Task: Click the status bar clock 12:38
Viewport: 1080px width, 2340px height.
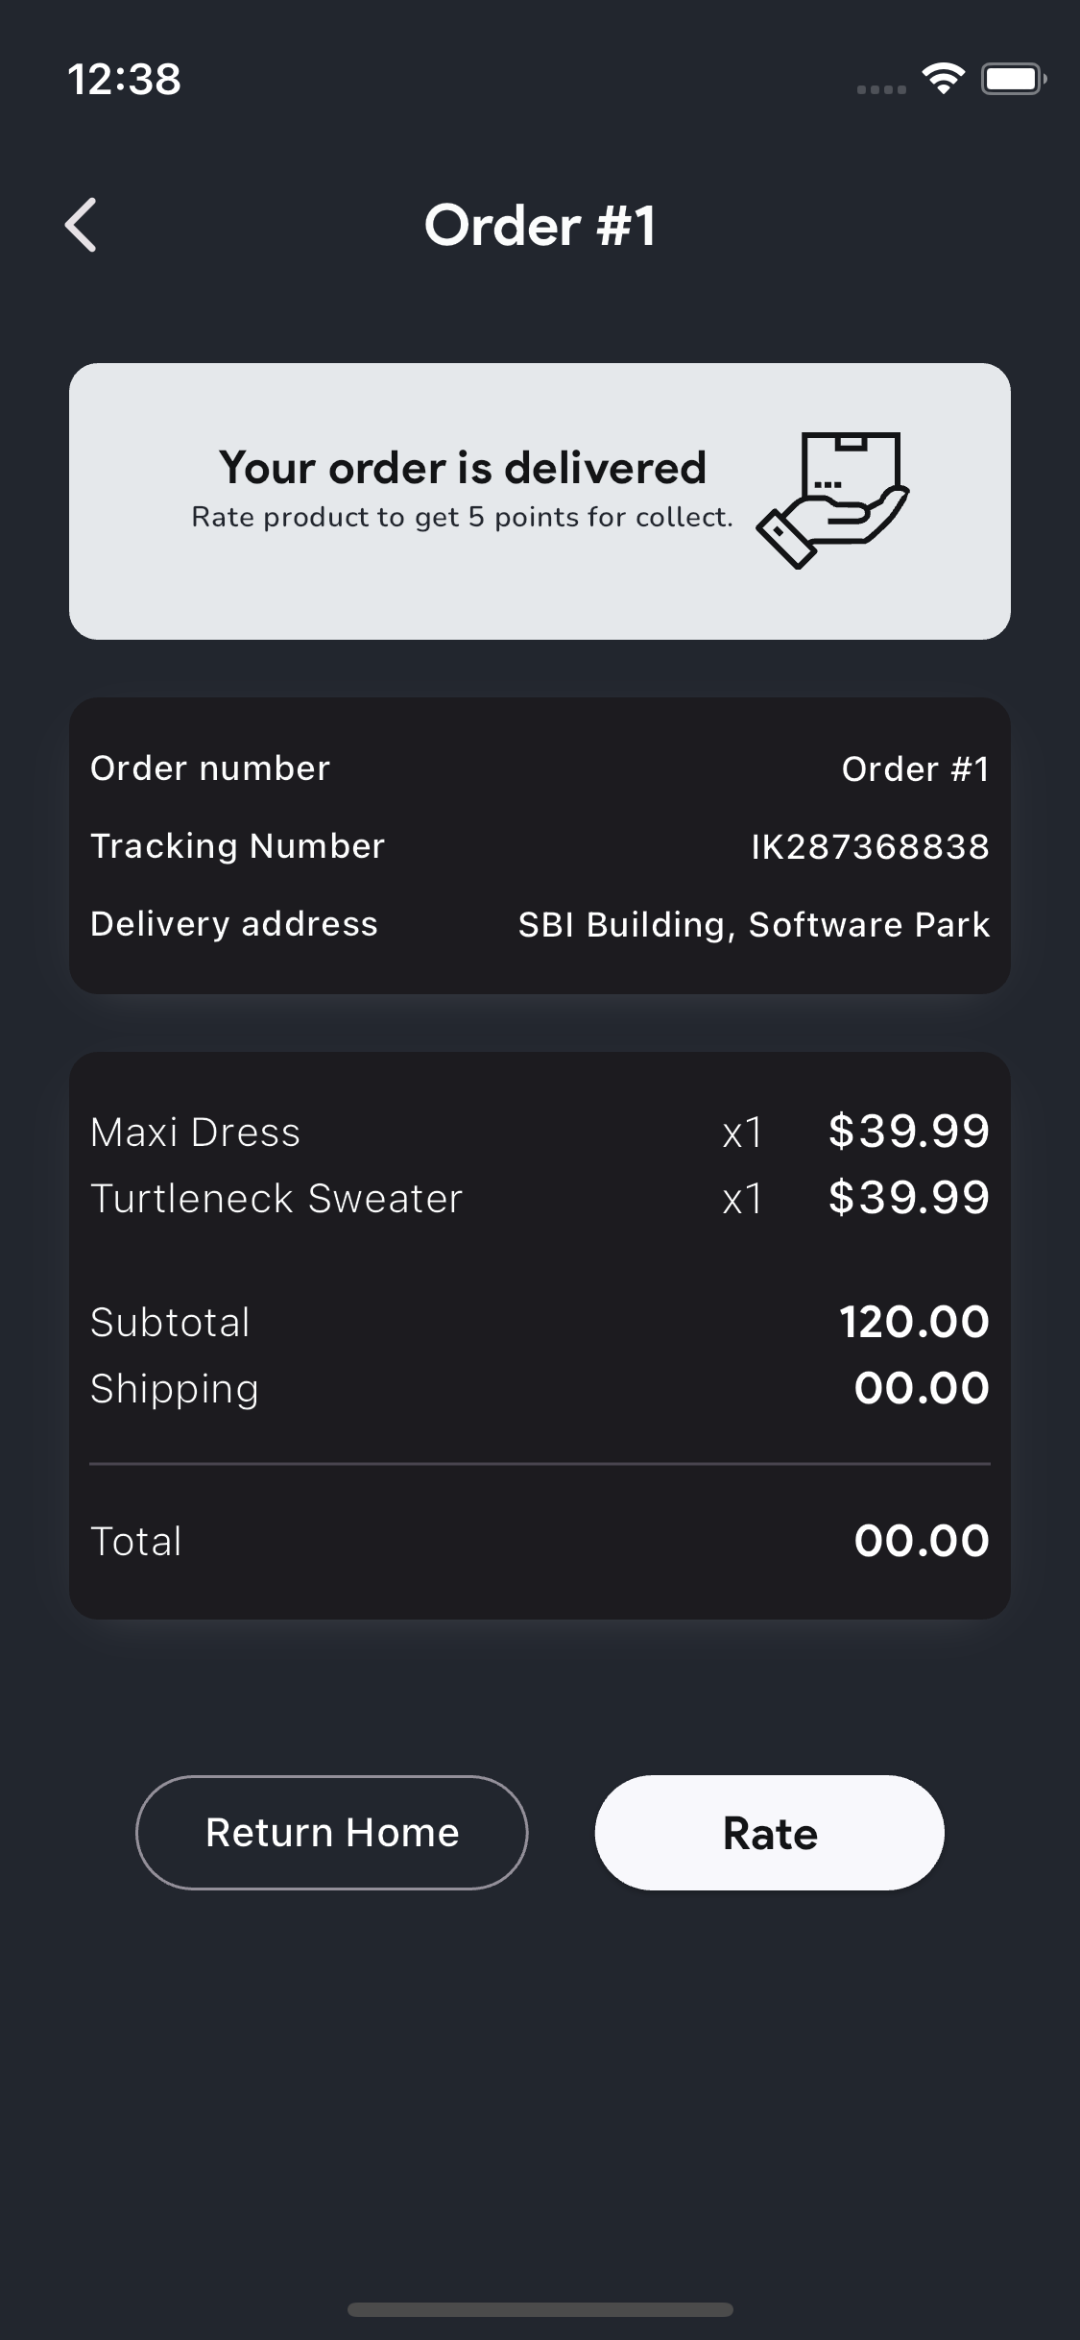Action: pyautogui.click(x=124, y=79)
